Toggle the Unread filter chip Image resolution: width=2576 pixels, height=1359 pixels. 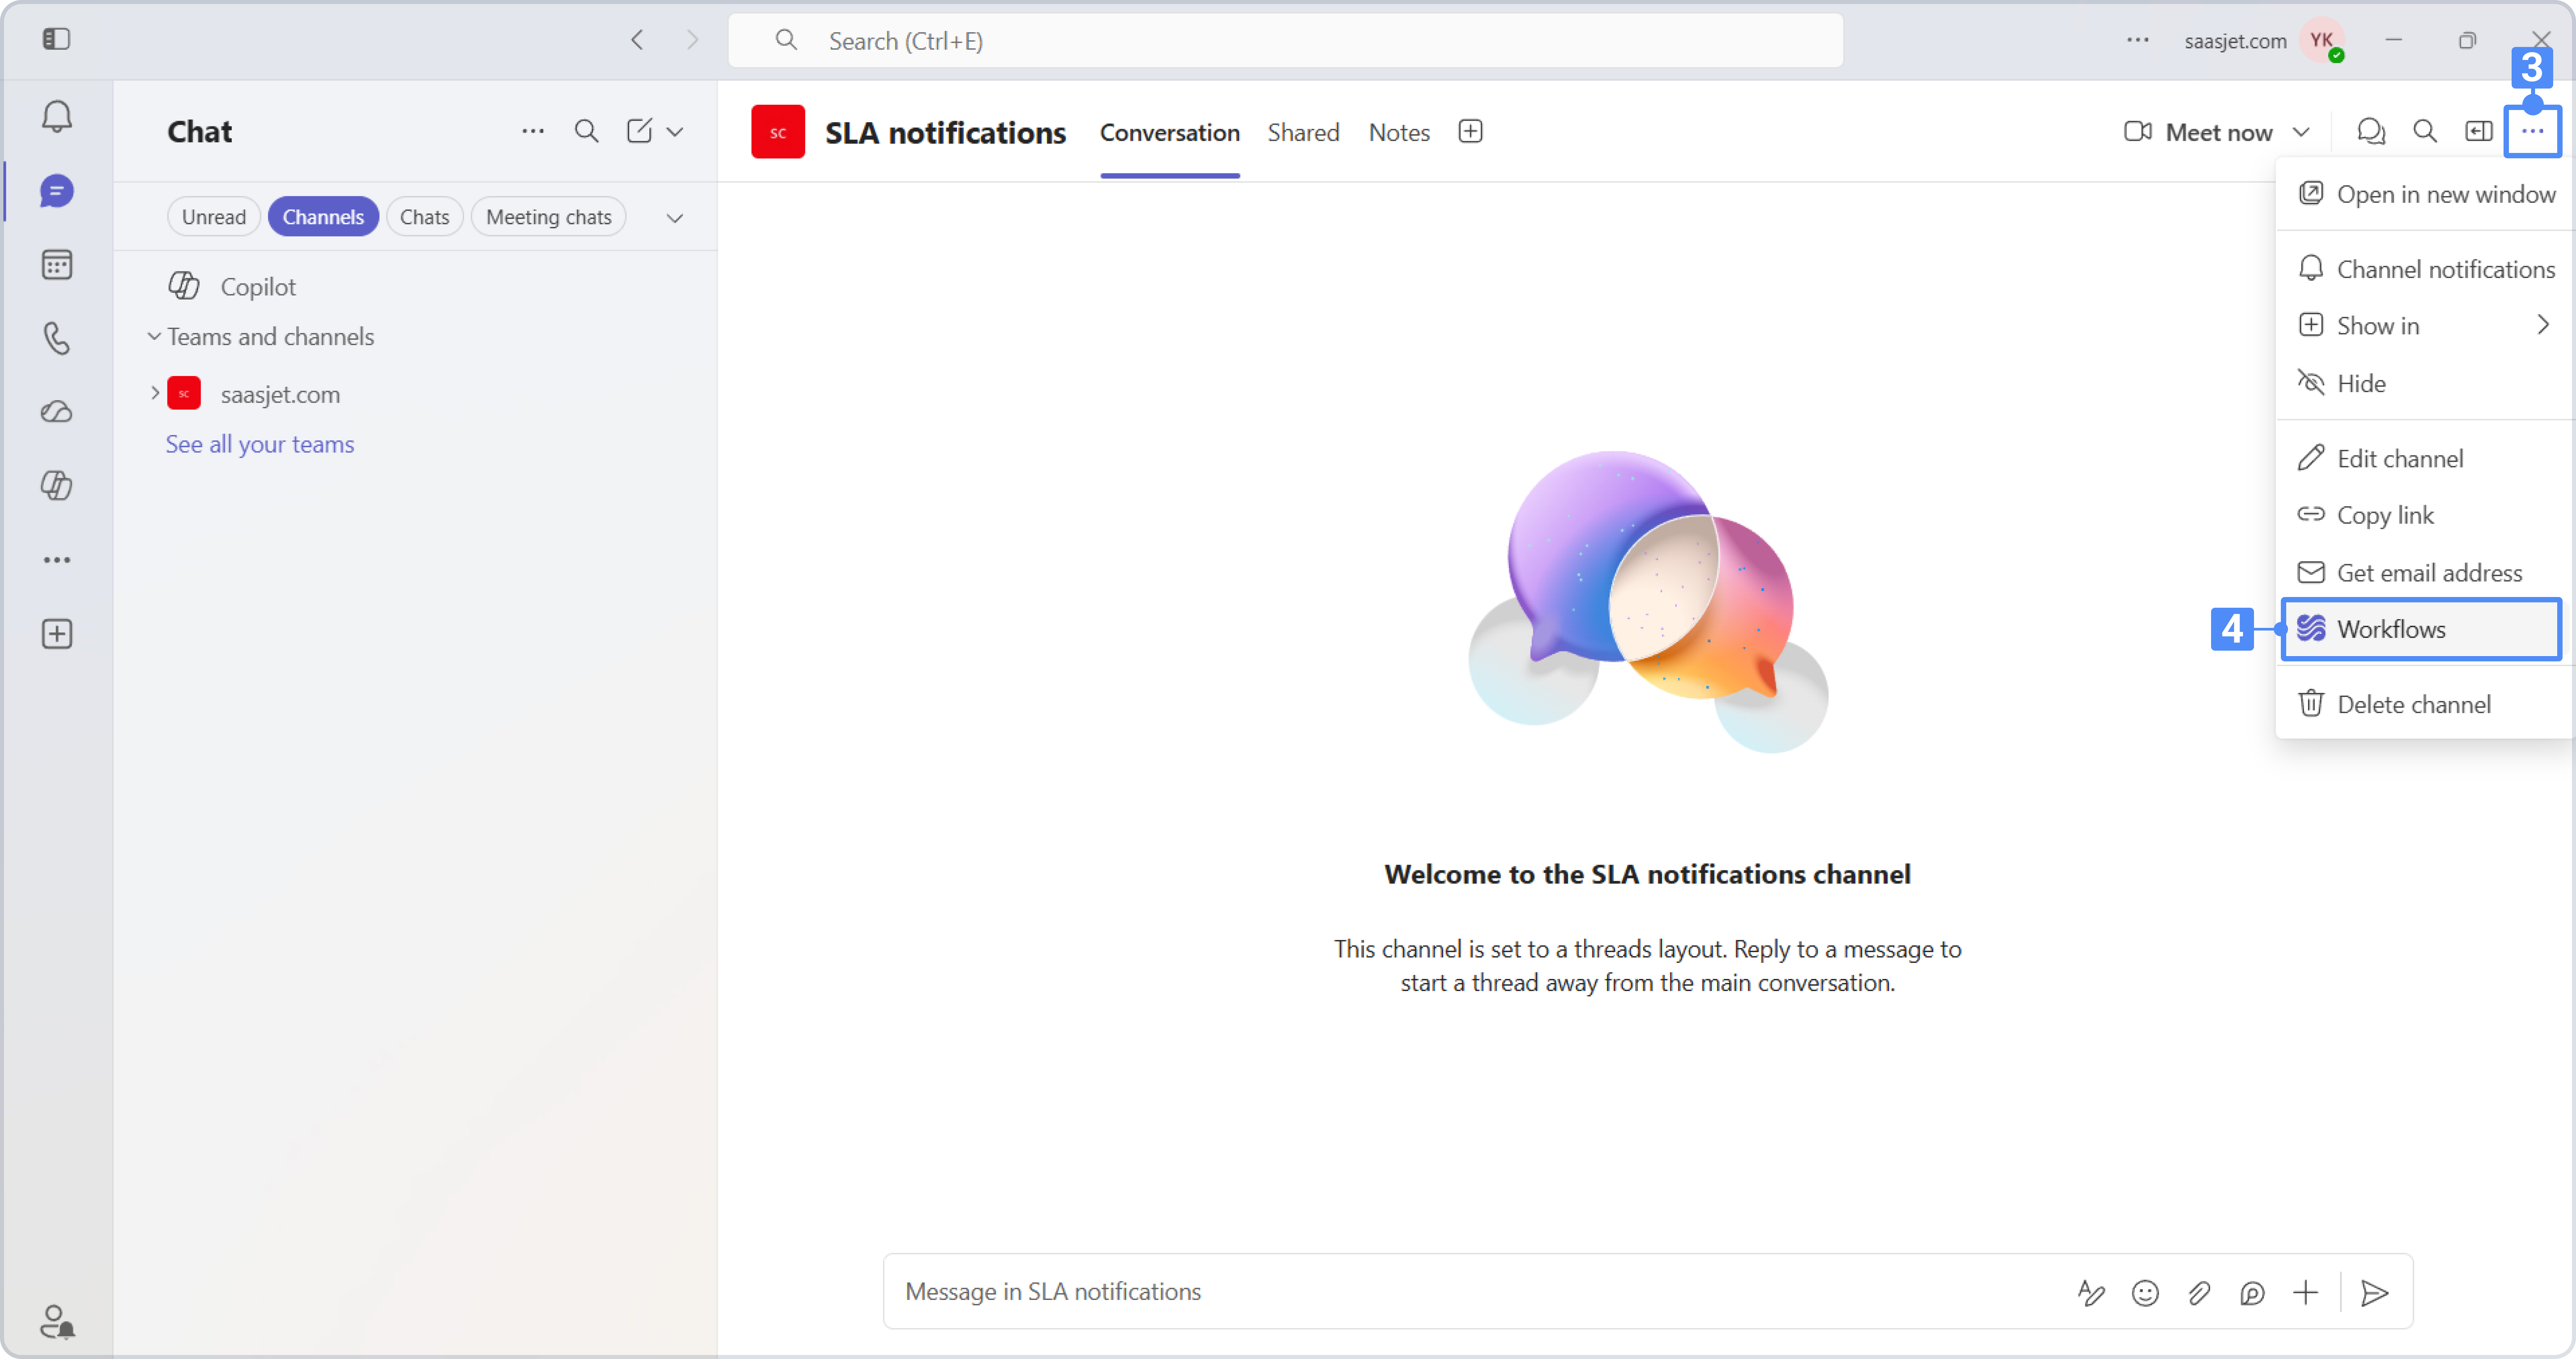(x=214, y=217)
